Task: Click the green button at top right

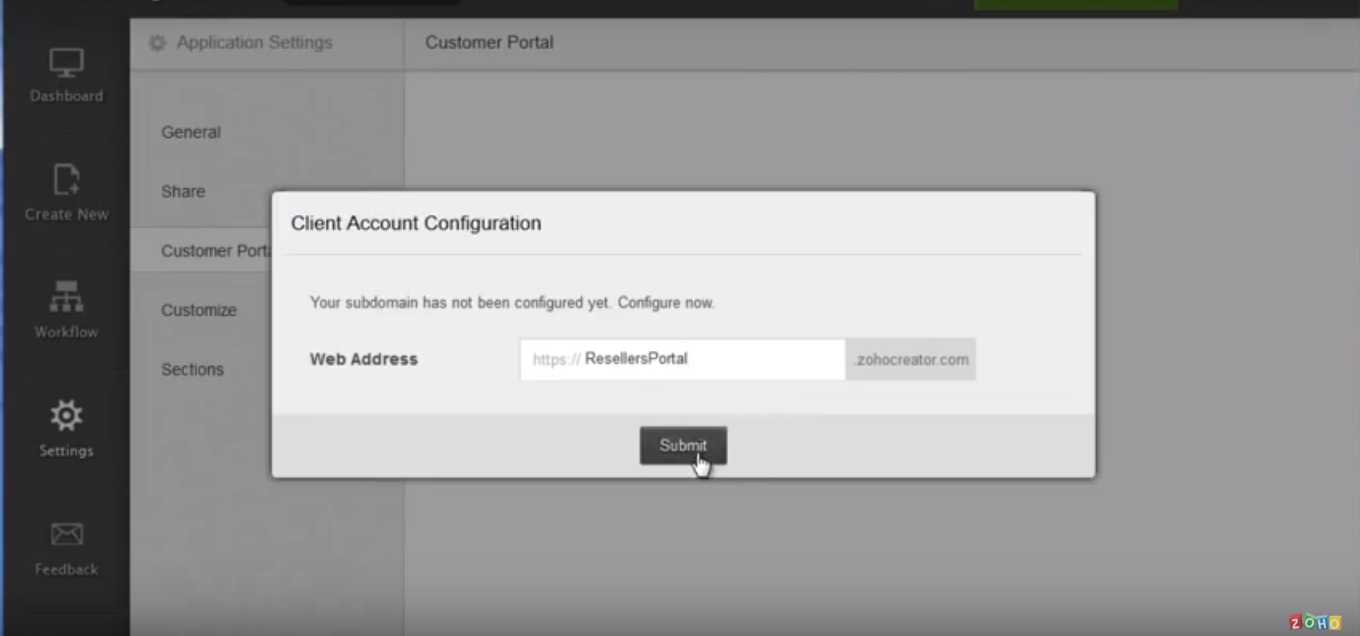Action: coord(1076,5)
